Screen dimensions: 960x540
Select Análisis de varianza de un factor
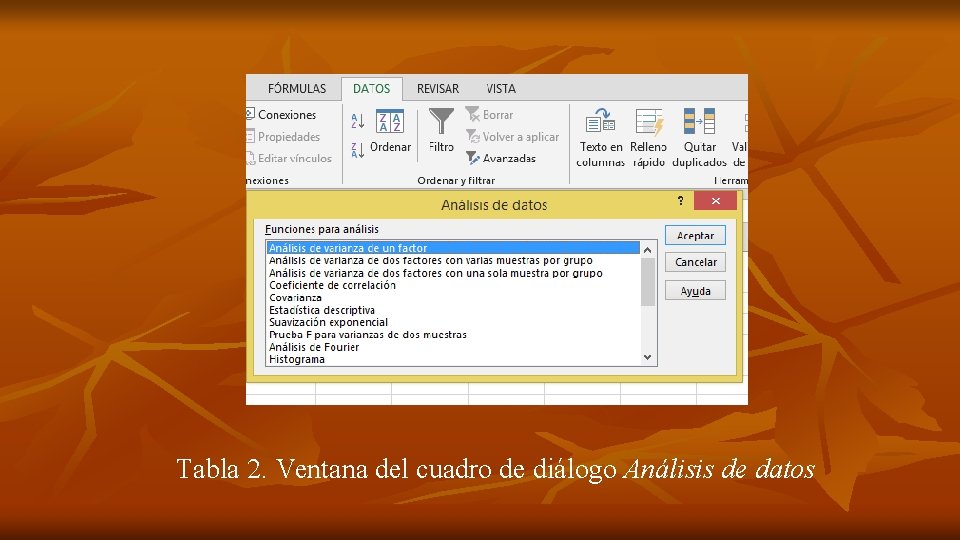[x=453, y=248]
